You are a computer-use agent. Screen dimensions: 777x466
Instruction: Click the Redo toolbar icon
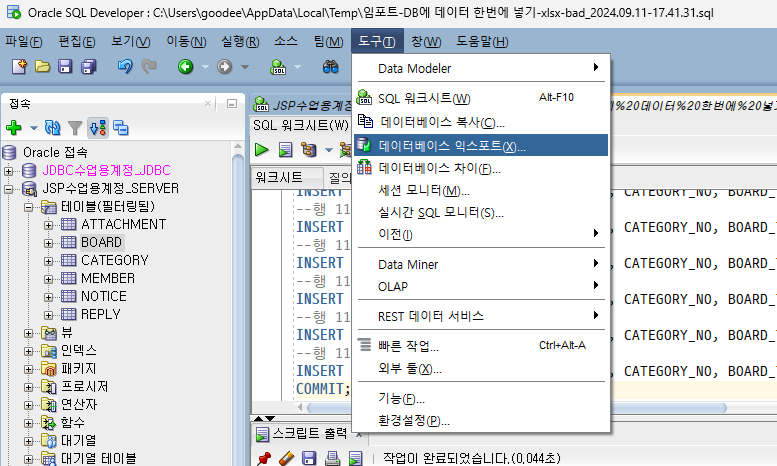(x=149, y=66)
